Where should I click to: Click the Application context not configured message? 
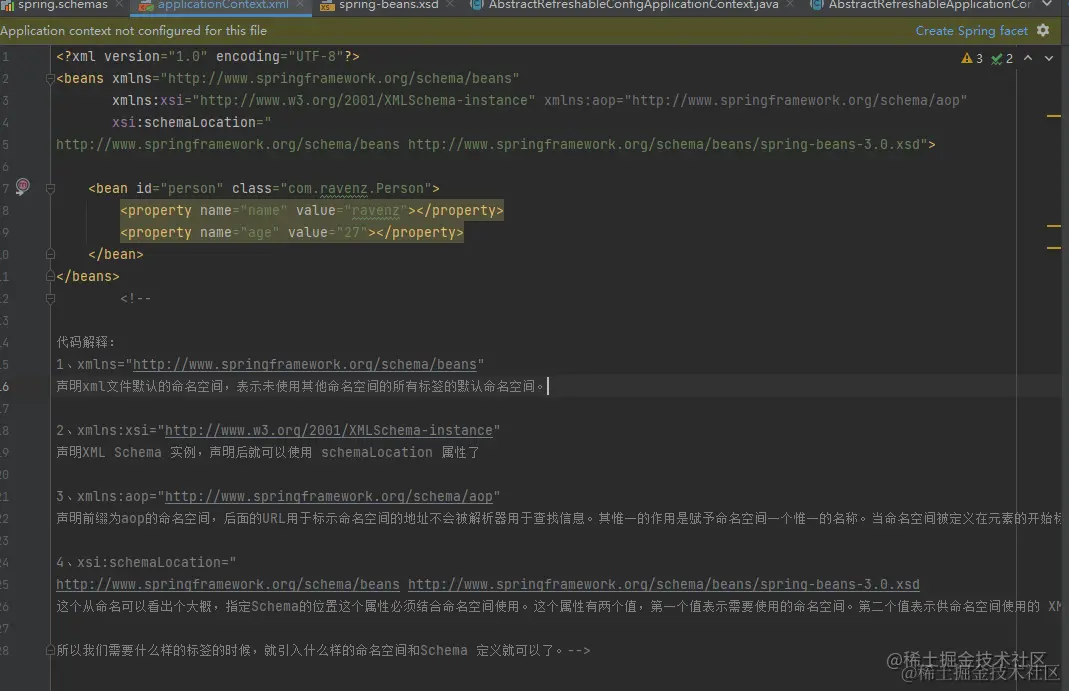click(x=134, y=31)
